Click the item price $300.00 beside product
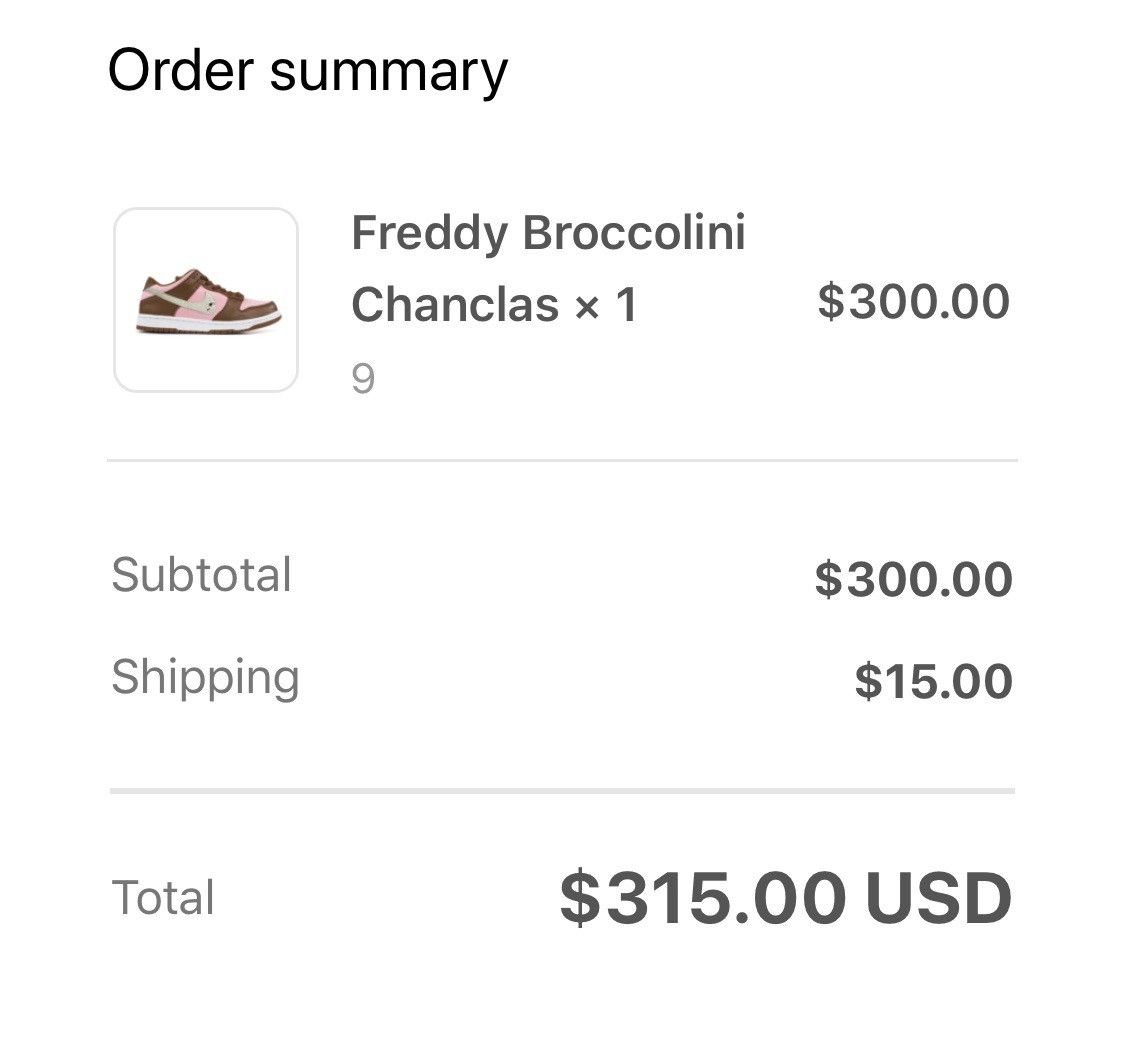Screen dimensions: 1125x1048 913,301
